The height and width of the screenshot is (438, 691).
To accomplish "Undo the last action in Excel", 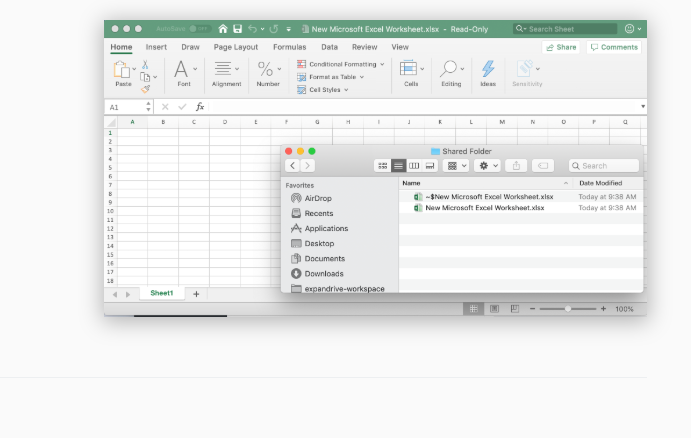I will (x=252, y=29).
